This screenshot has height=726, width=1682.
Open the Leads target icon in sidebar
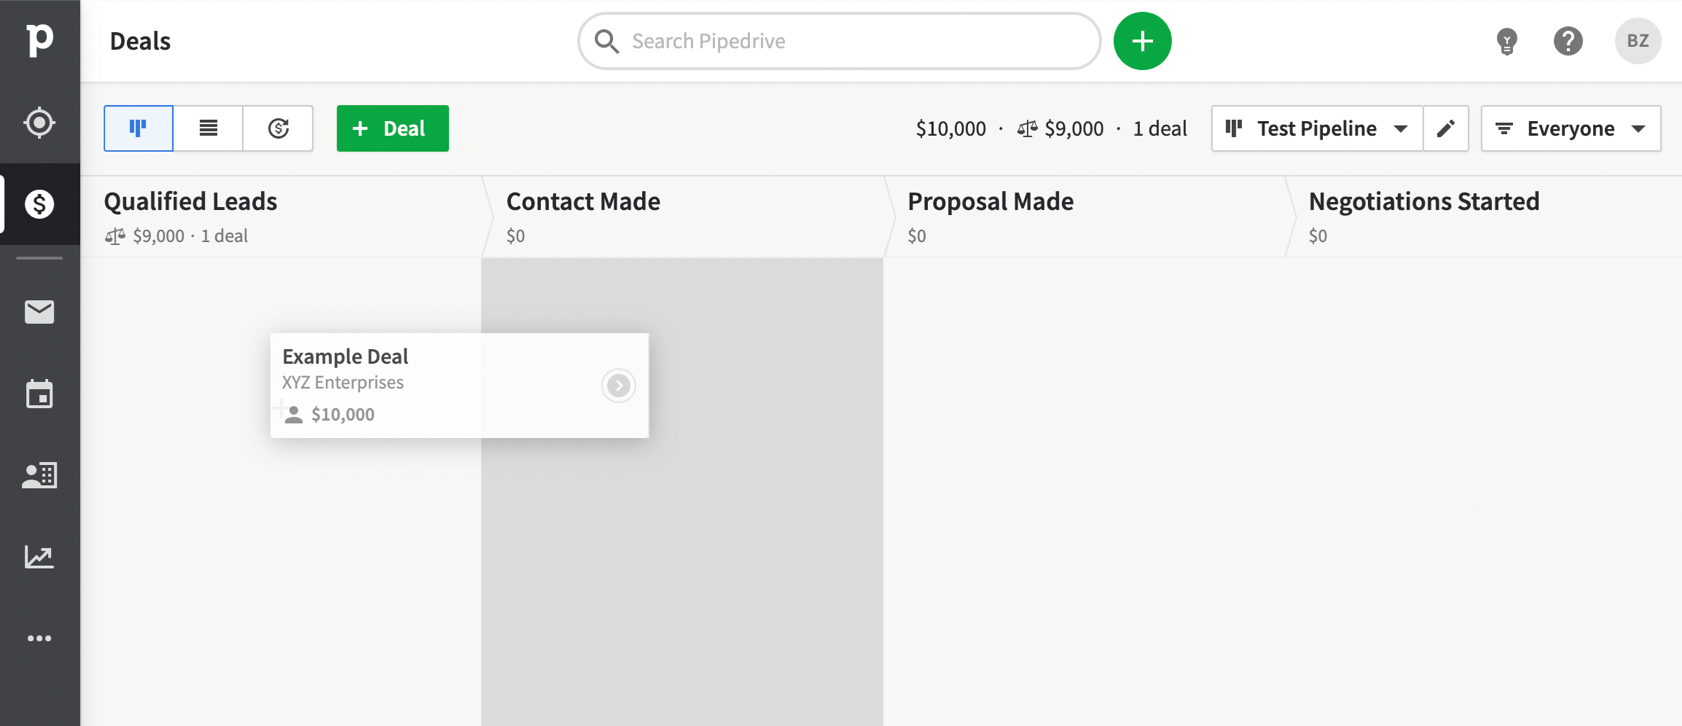(x=39, y=122)
